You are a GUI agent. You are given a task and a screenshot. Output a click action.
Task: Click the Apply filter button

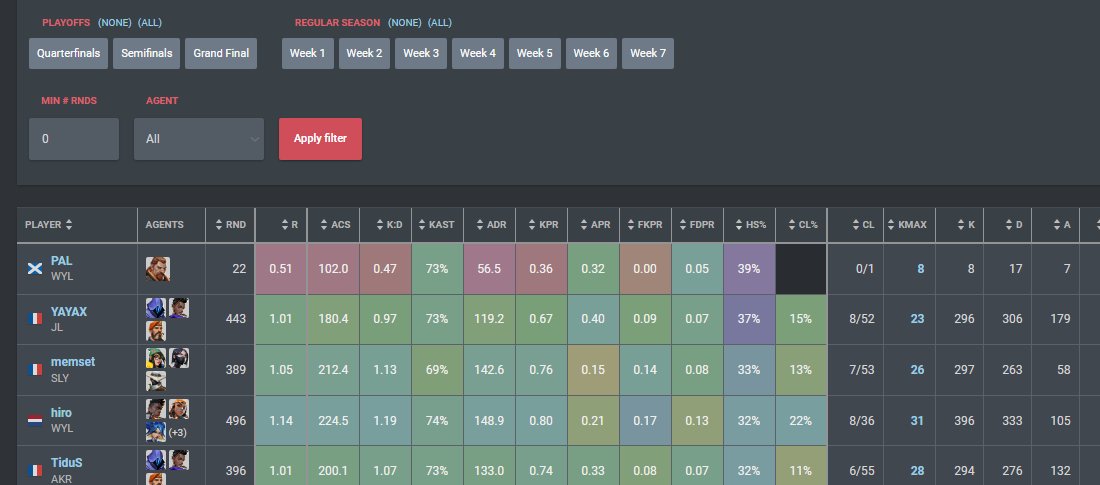pos(321,139)
